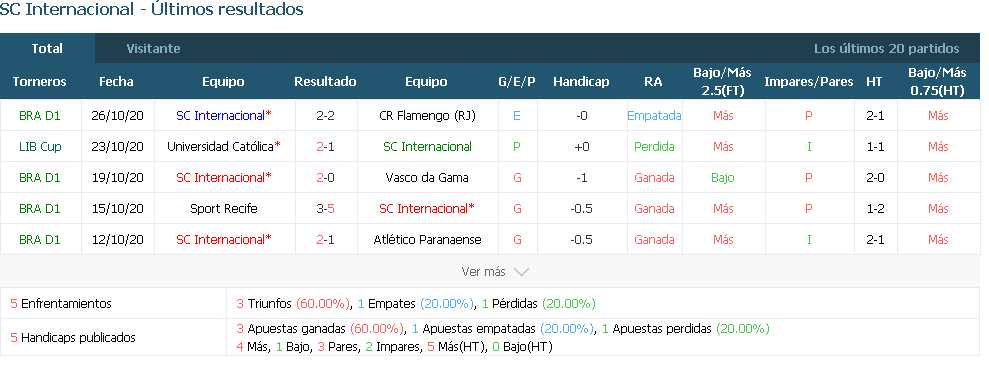Viewport: 989px width, 368px height.
Task: Open Sport Recife team page
Action: [223, 208]
